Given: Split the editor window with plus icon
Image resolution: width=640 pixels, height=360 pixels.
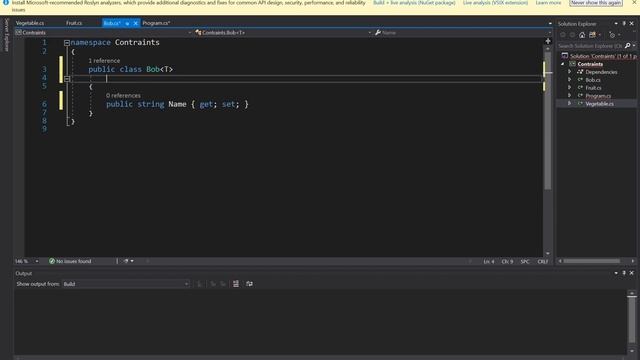Looking at the screenshot, I should pos(548,41).
